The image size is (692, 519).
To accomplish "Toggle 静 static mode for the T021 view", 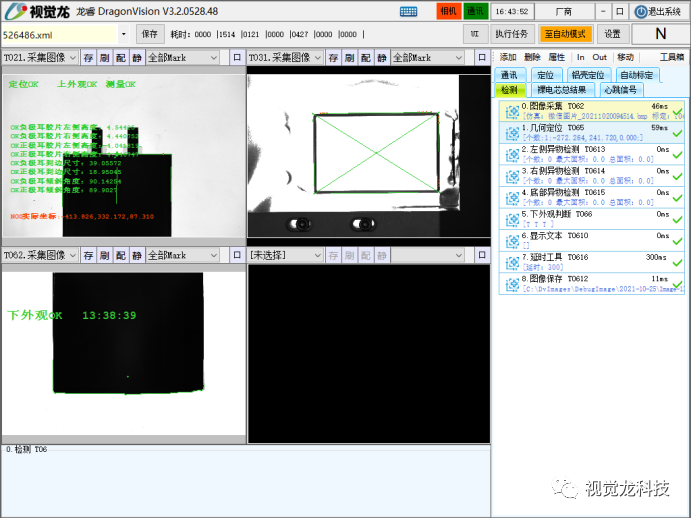I will [136, 58].
